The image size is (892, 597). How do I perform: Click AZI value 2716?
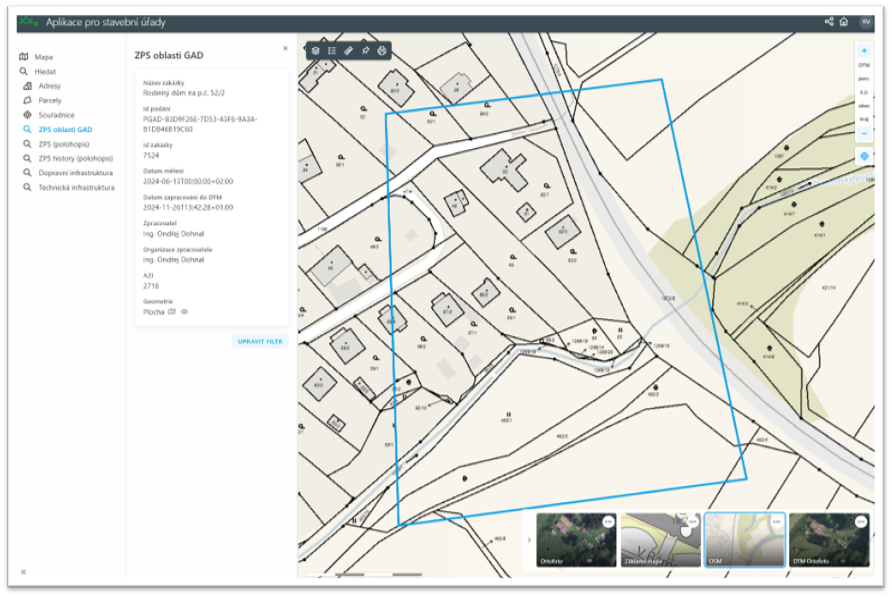coord(151,286)
